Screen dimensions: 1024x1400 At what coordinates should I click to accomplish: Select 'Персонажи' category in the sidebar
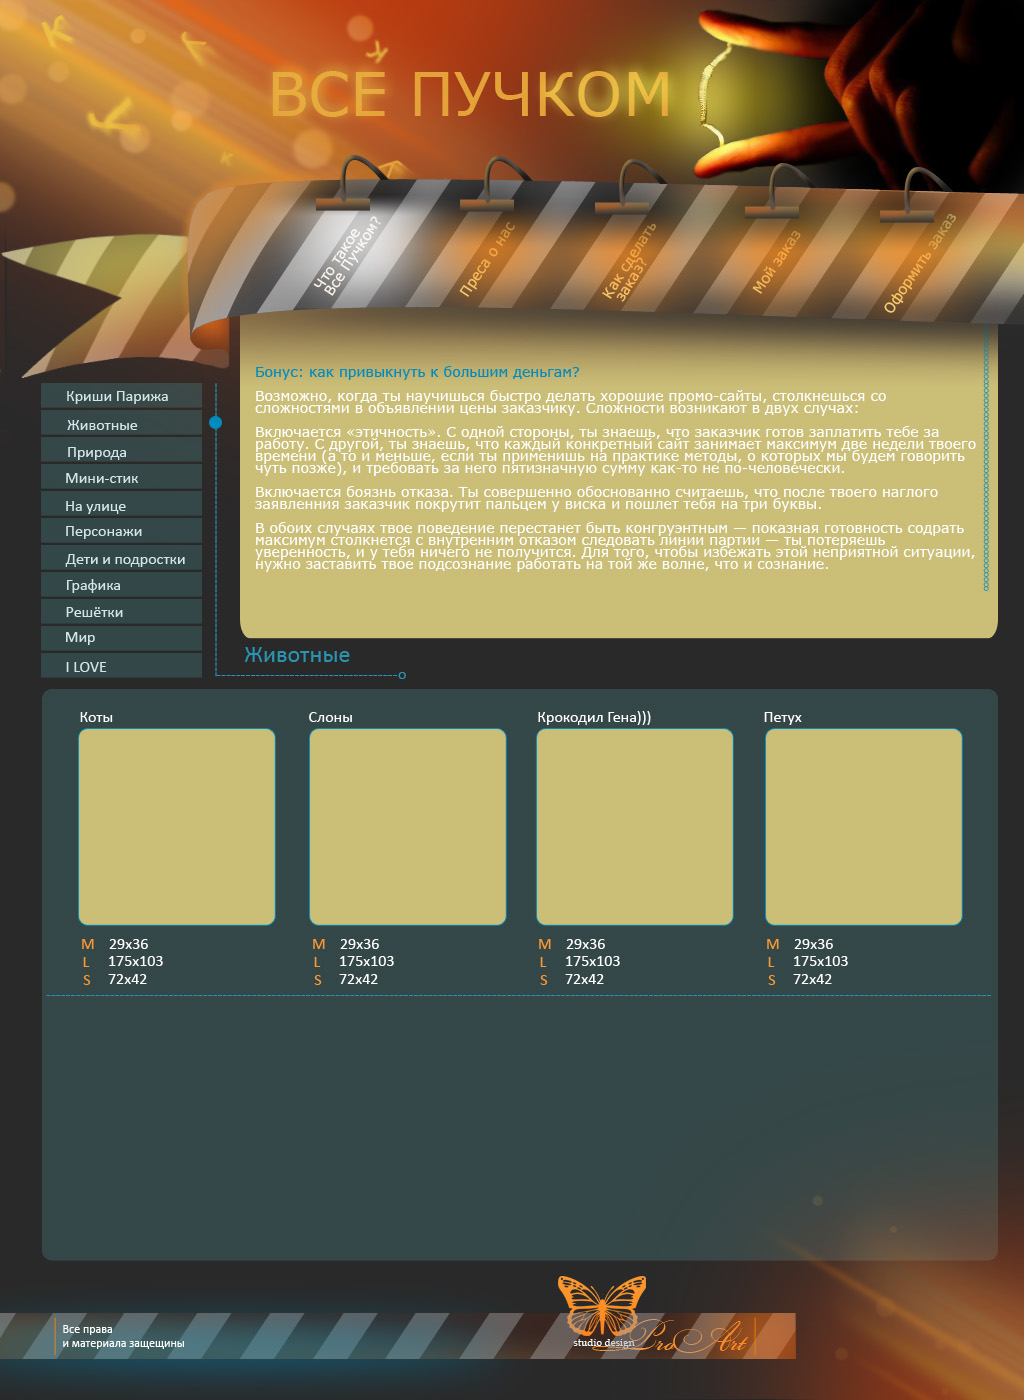pos(121,531)
